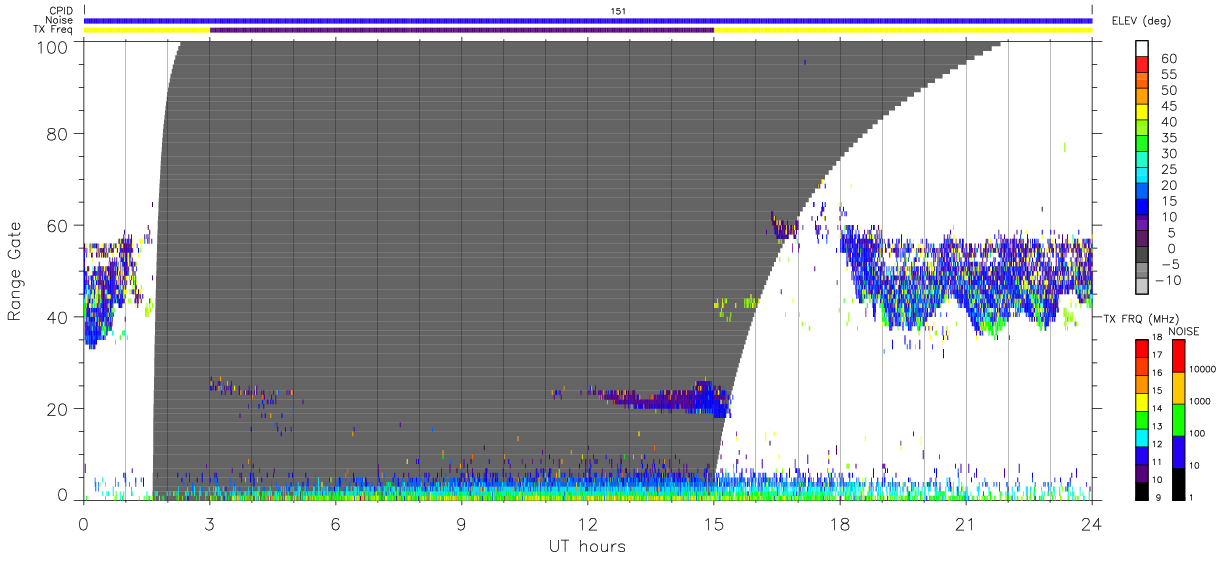Pick the yellow segment of the ELEV colorbar
The image size is (1228, 567).
click(x=1142, y=114)
